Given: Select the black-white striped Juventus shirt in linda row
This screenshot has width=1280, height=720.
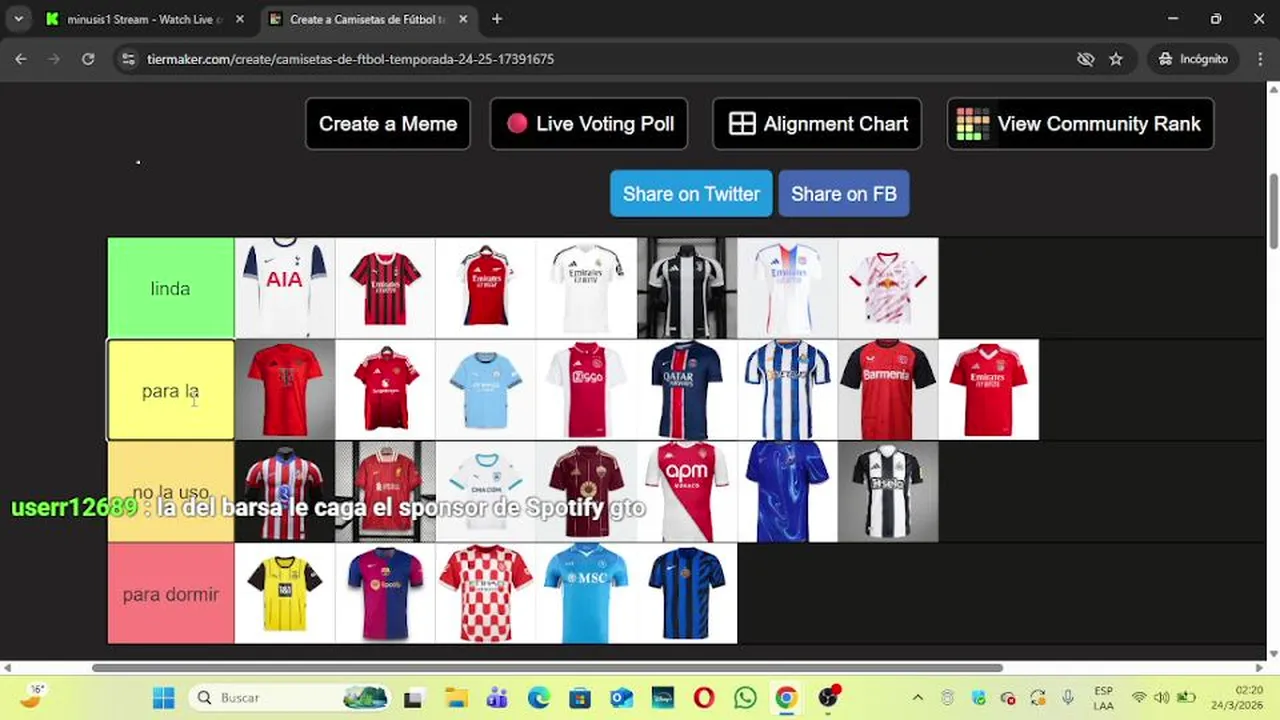Looking at the screenshot, I should (687, 288).
